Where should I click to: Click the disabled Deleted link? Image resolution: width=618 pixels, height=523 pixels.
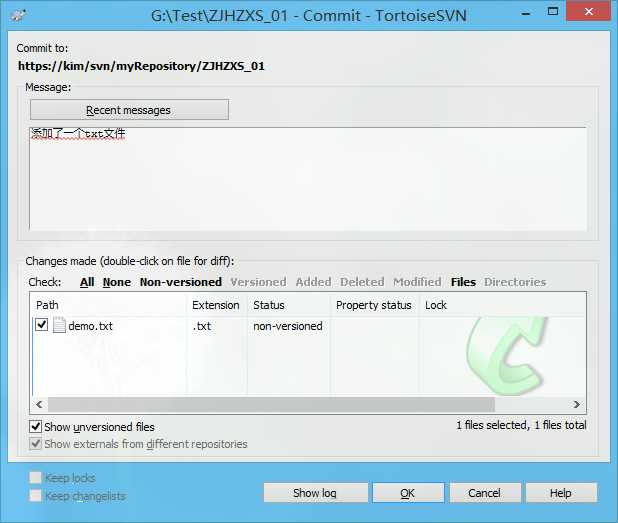pyautogui.click(x=362, y=282)
